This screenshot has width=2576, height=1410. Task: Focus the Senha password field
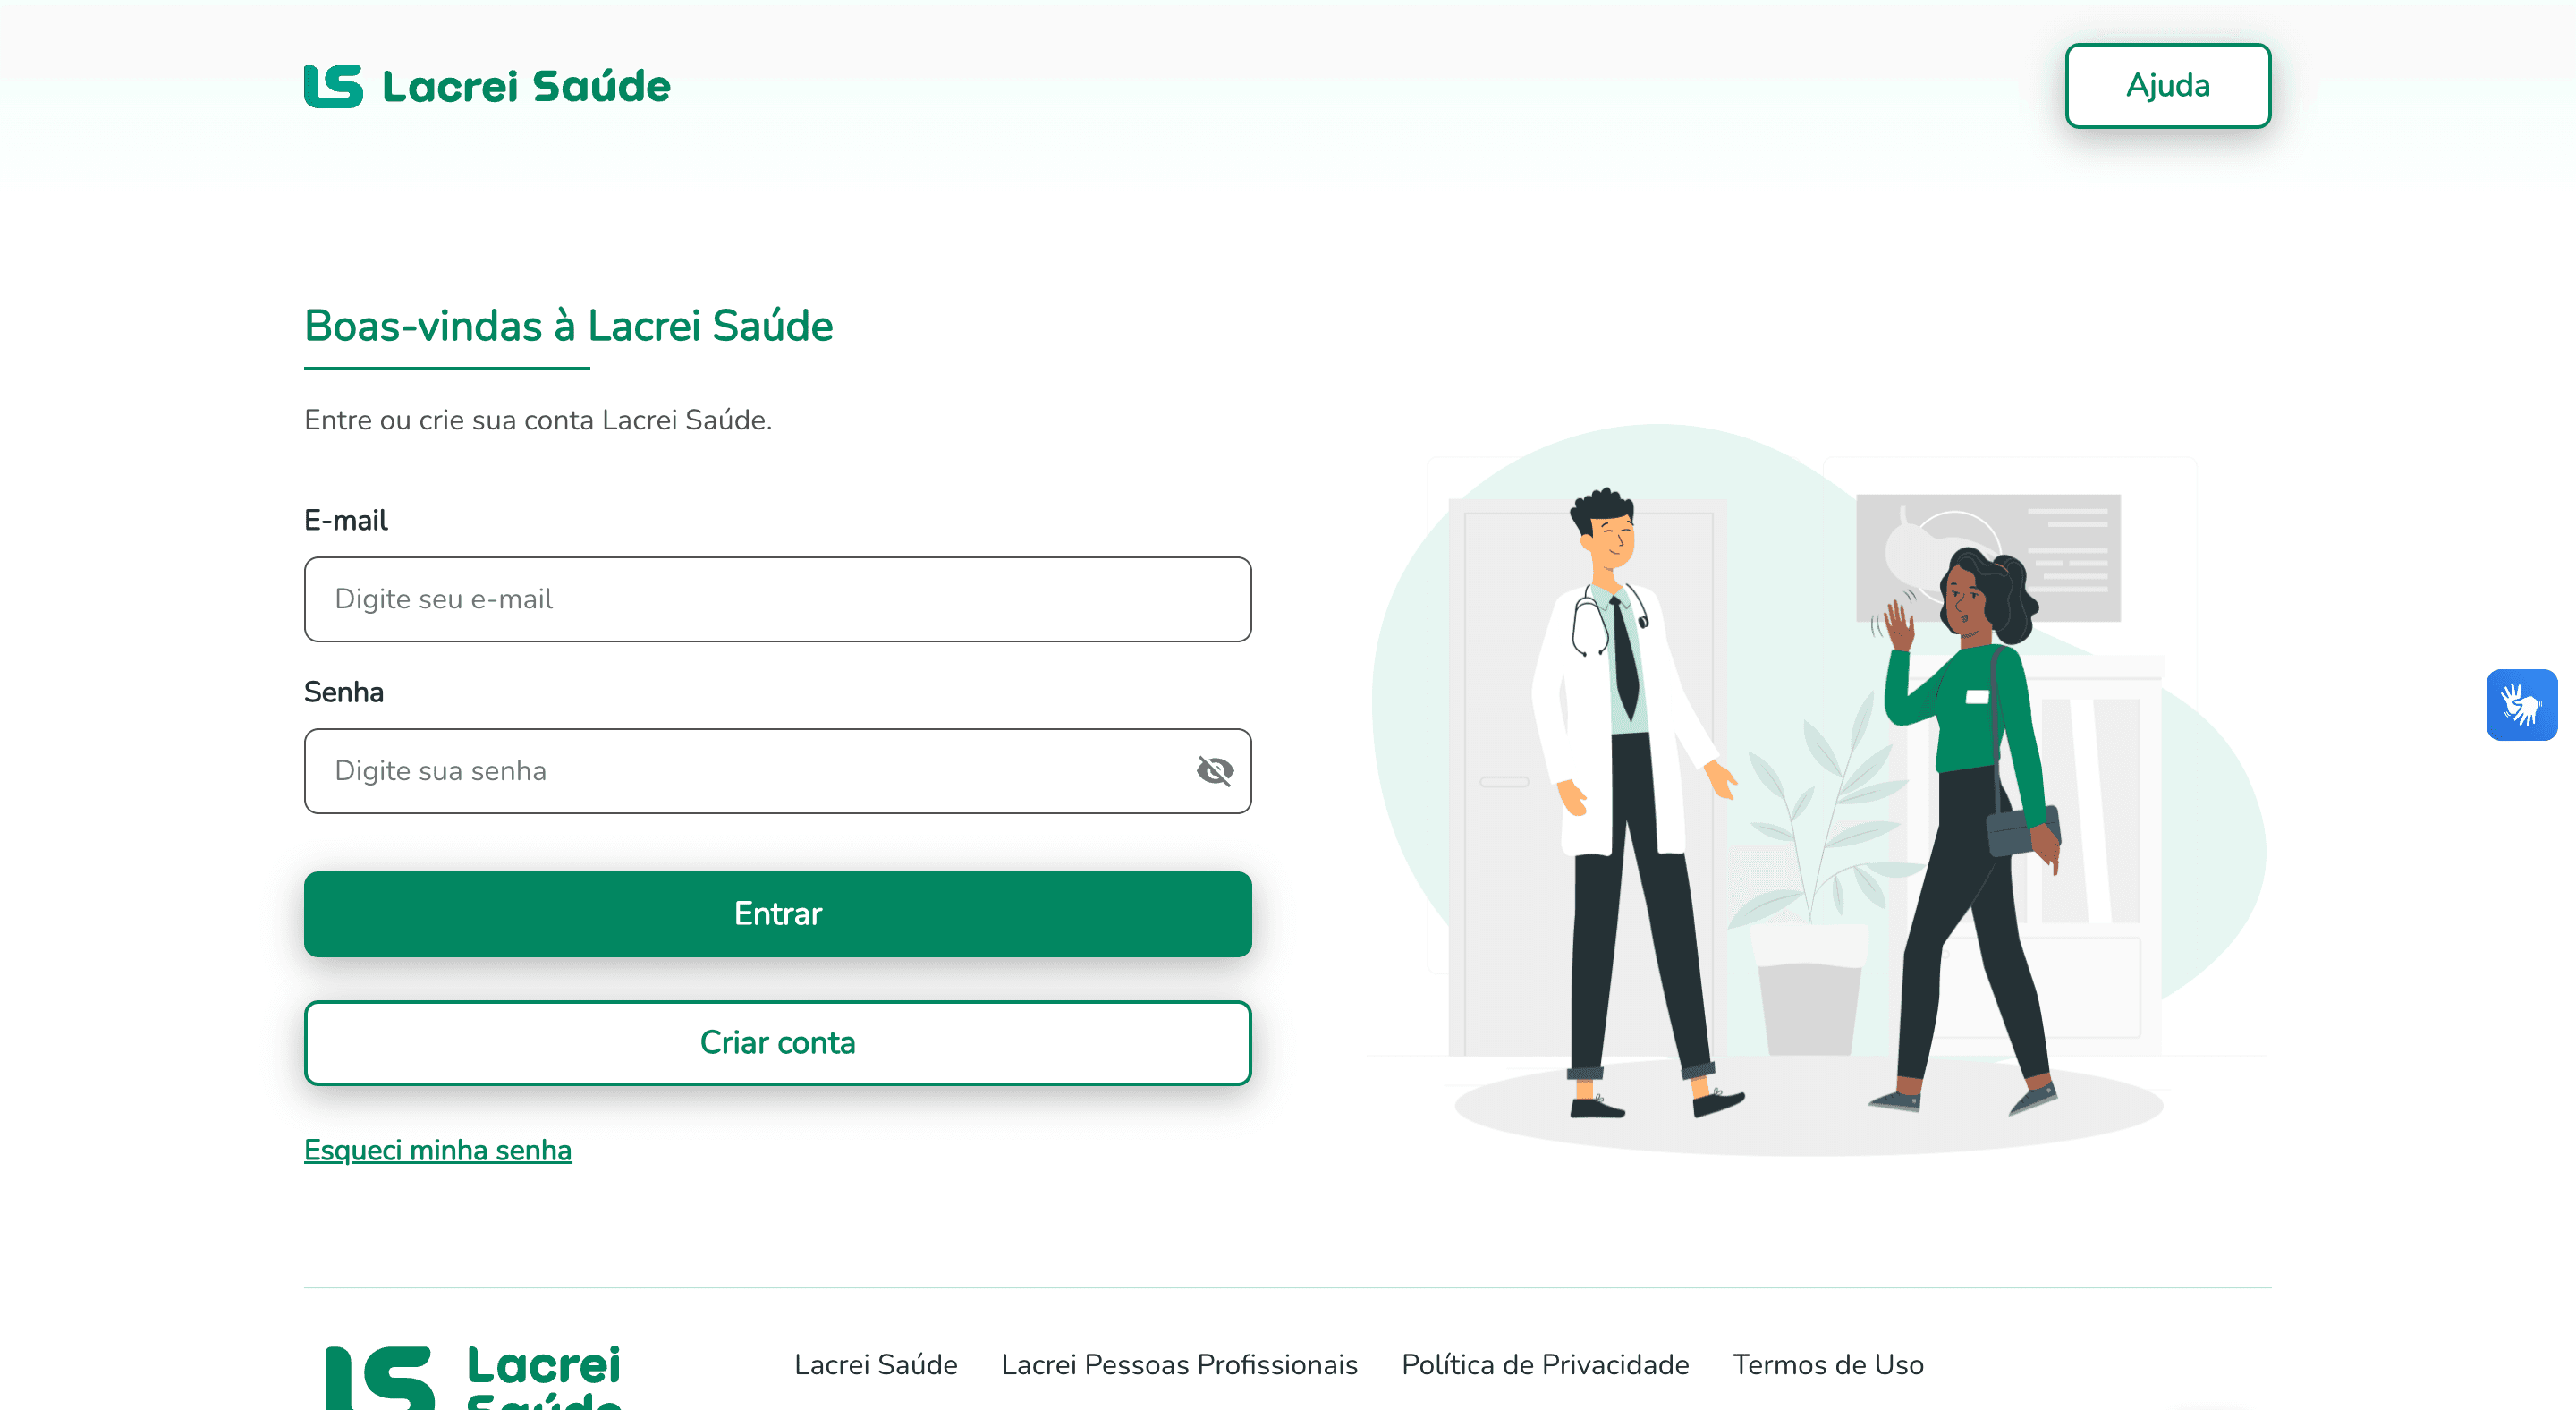(778, 771)
